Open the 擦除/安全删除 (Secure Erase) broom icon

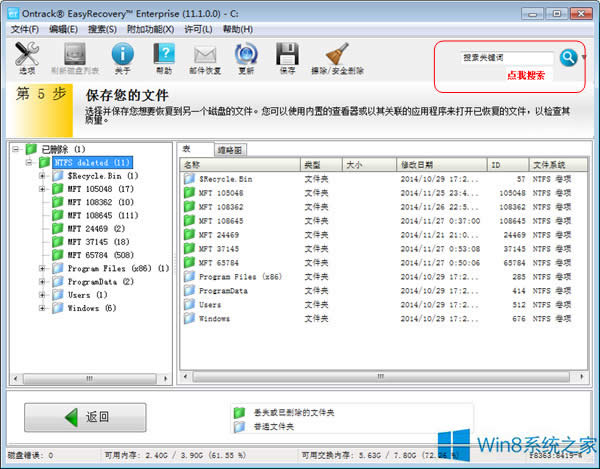click(x=337, y=58)
